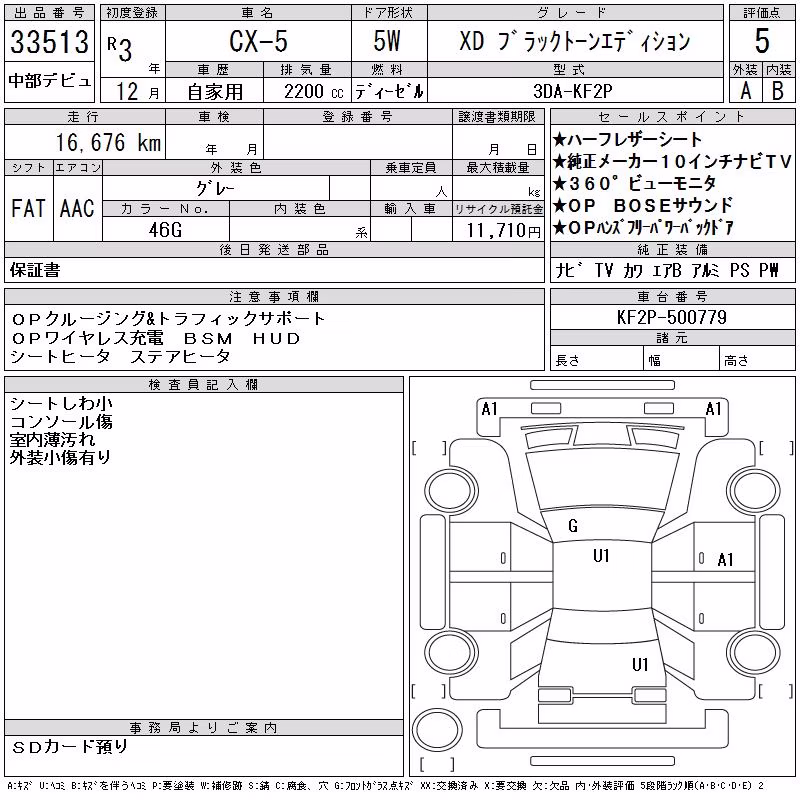Click overall score 5
The width and height of the screenshot is (800, 800).
tap(762, 41)
